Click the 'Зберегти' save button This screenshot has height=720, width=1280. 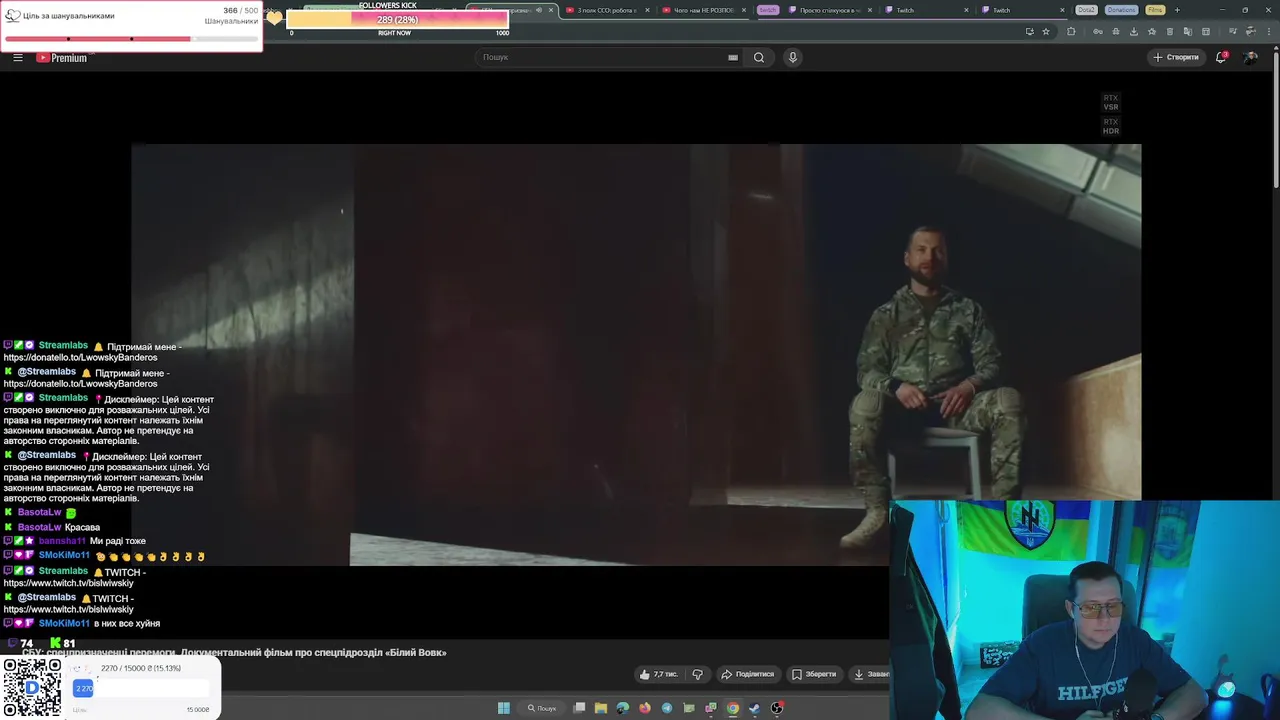814,674
